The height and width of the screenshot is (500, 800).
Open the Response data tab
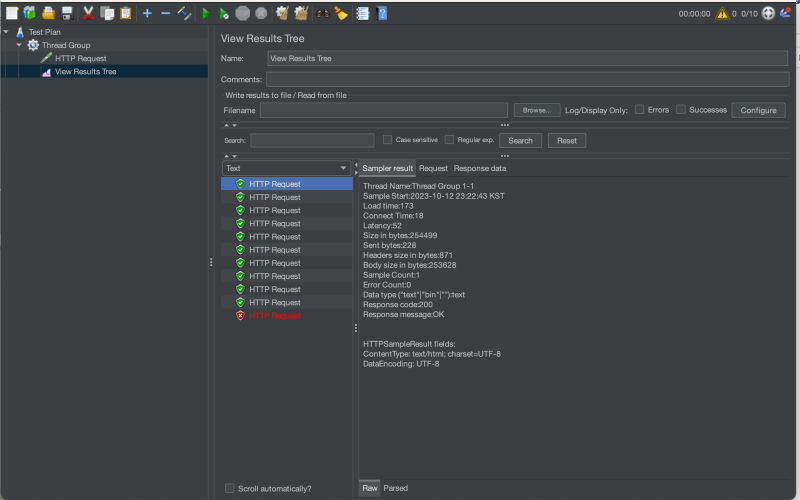pyautogui.click(x=480, y=168)
